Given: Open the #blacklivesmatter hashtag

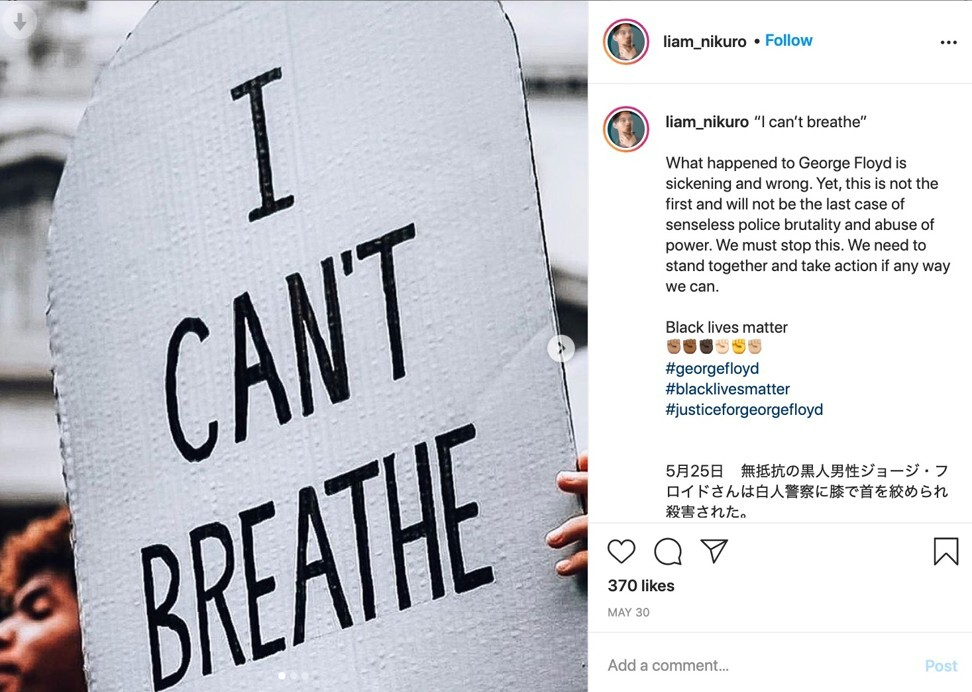Looking at the screenshot, I should 727,389.
